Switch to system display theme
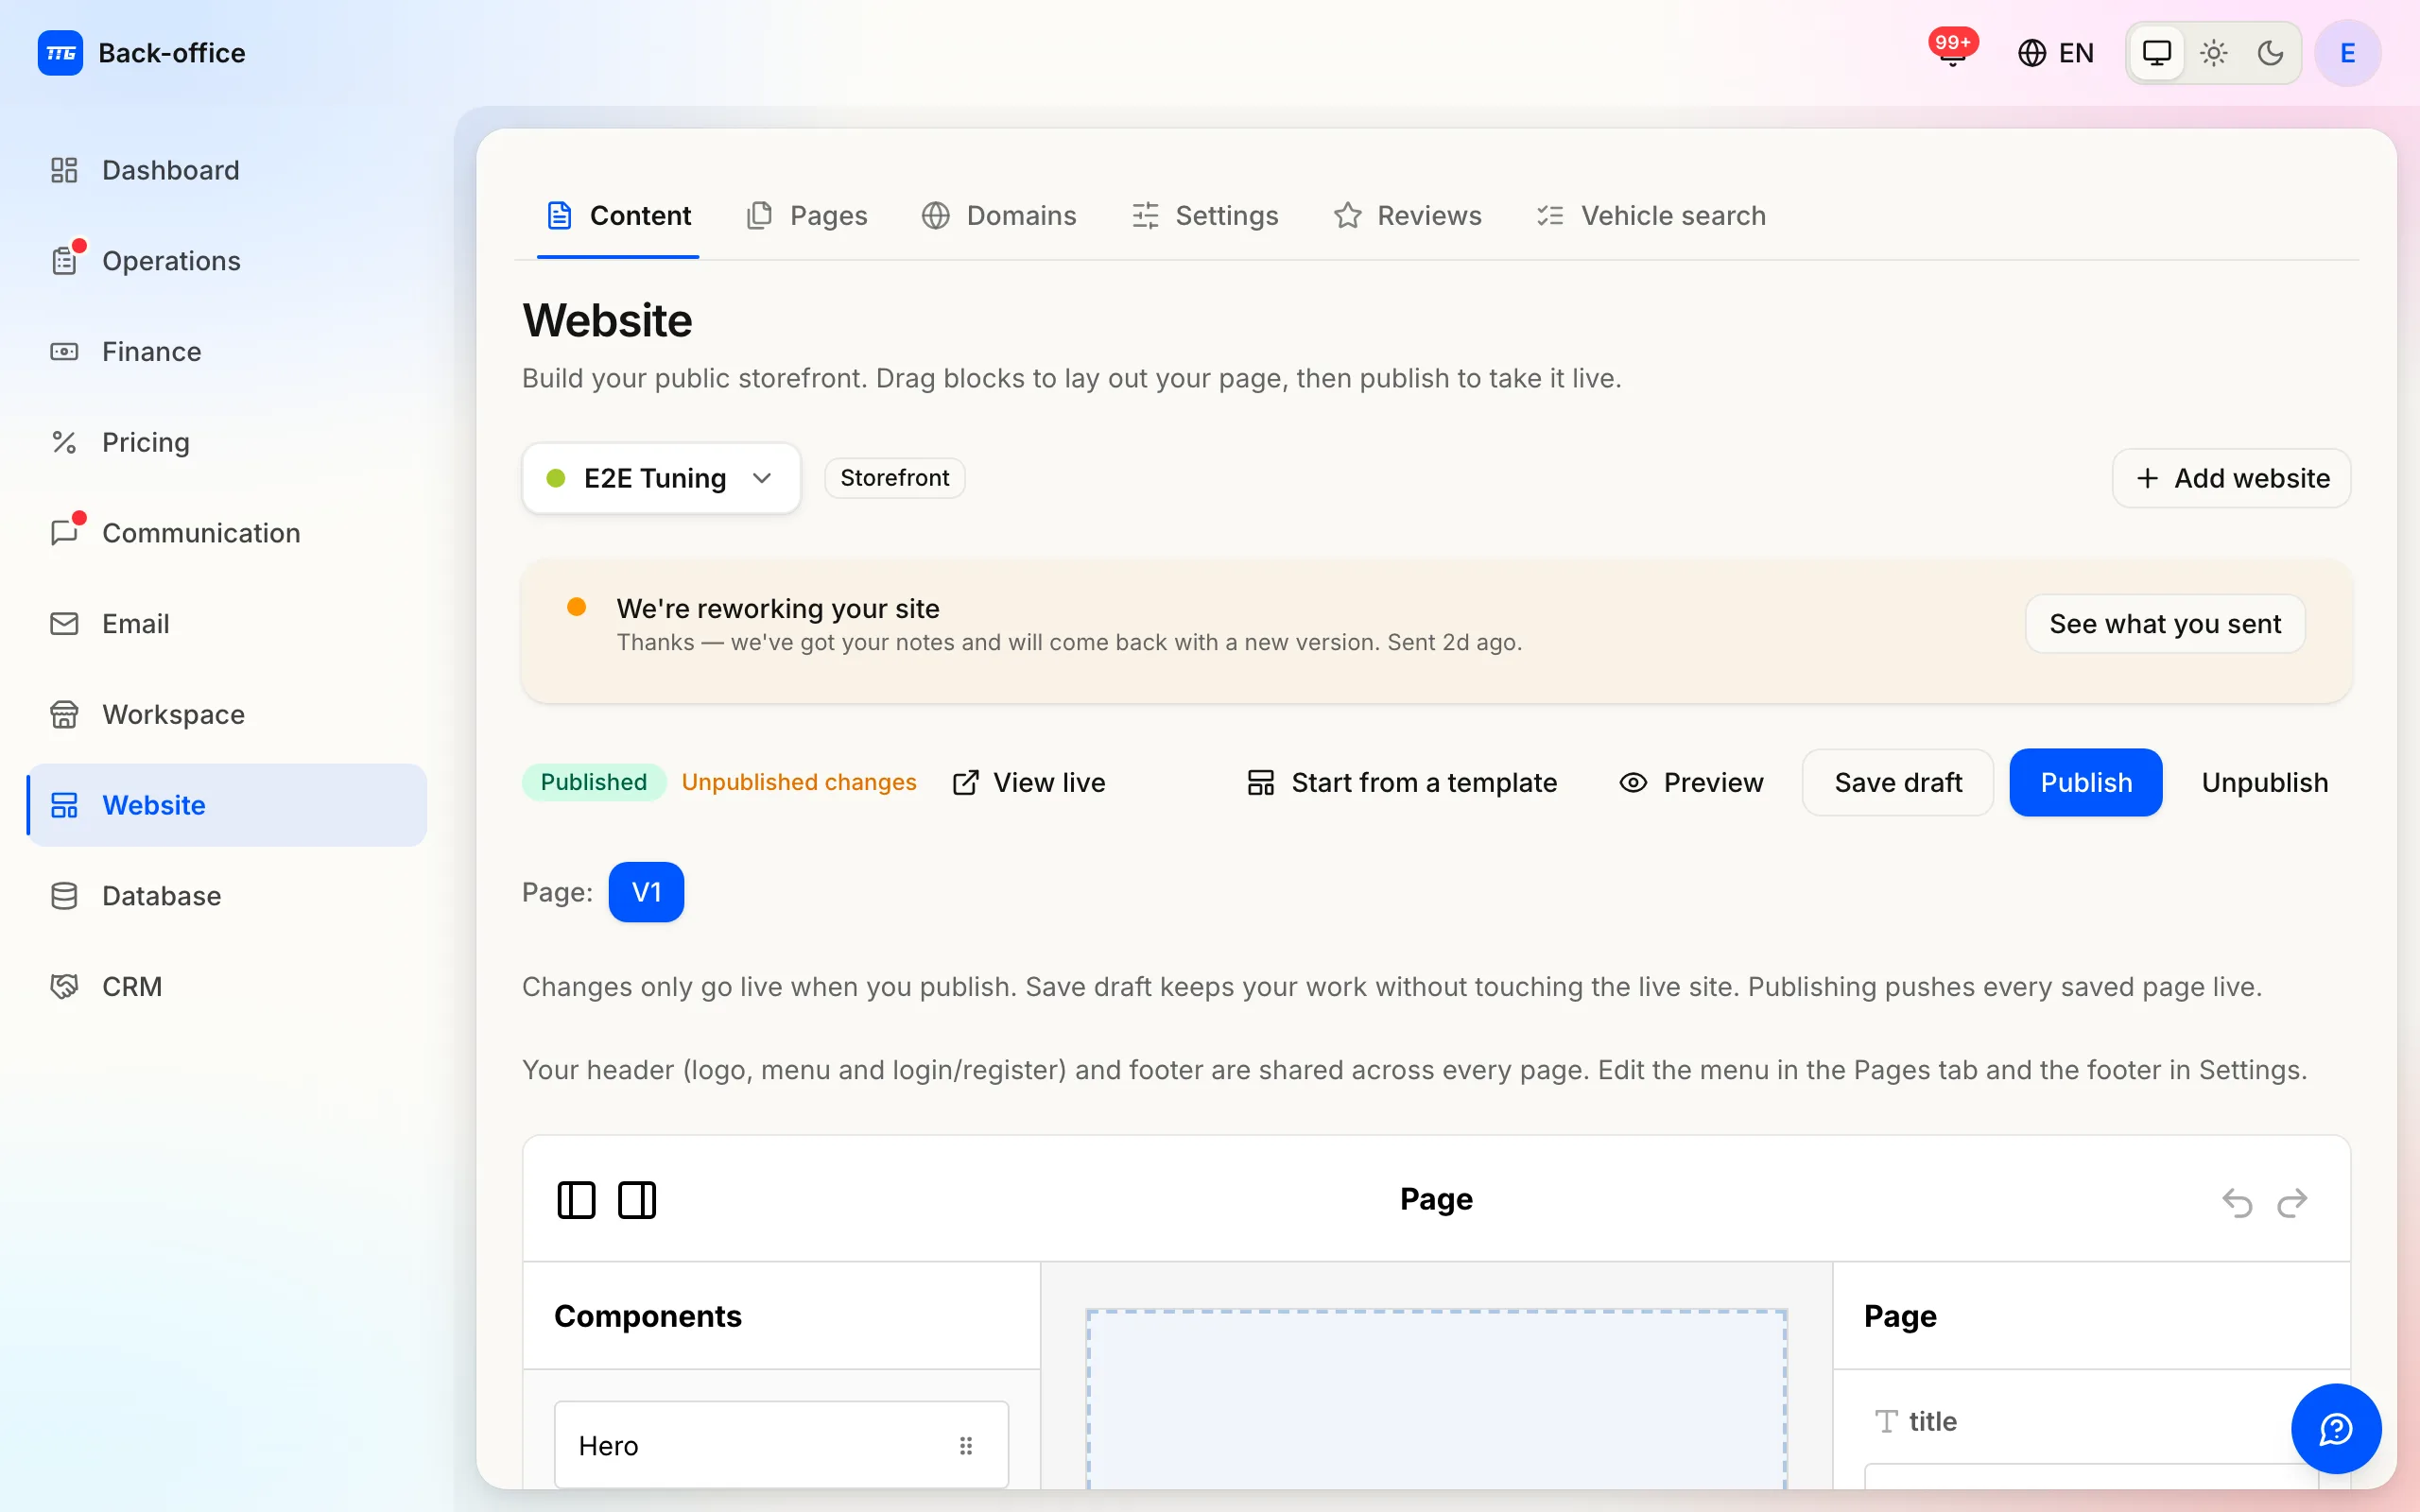The width and height of the screenshot is (2420, 1512). click(2157, 53)
